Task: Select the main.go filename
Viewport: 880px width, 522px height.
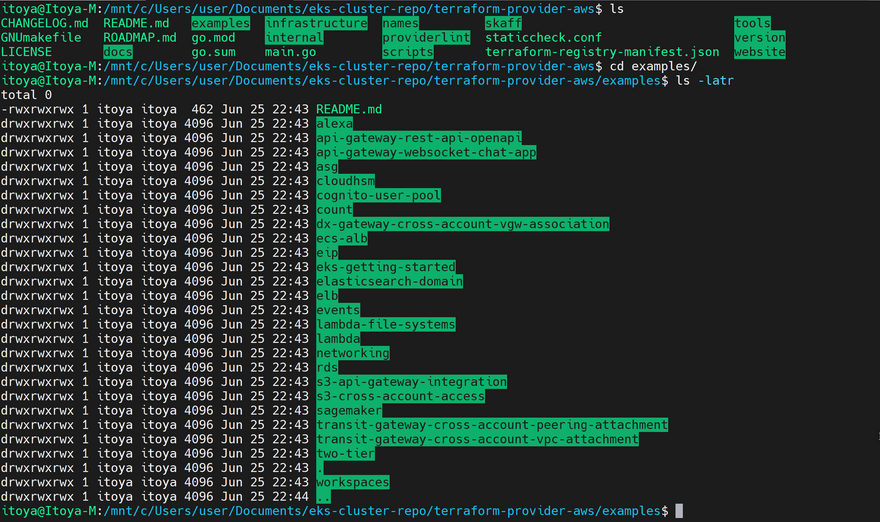Action: click(290, 52)
